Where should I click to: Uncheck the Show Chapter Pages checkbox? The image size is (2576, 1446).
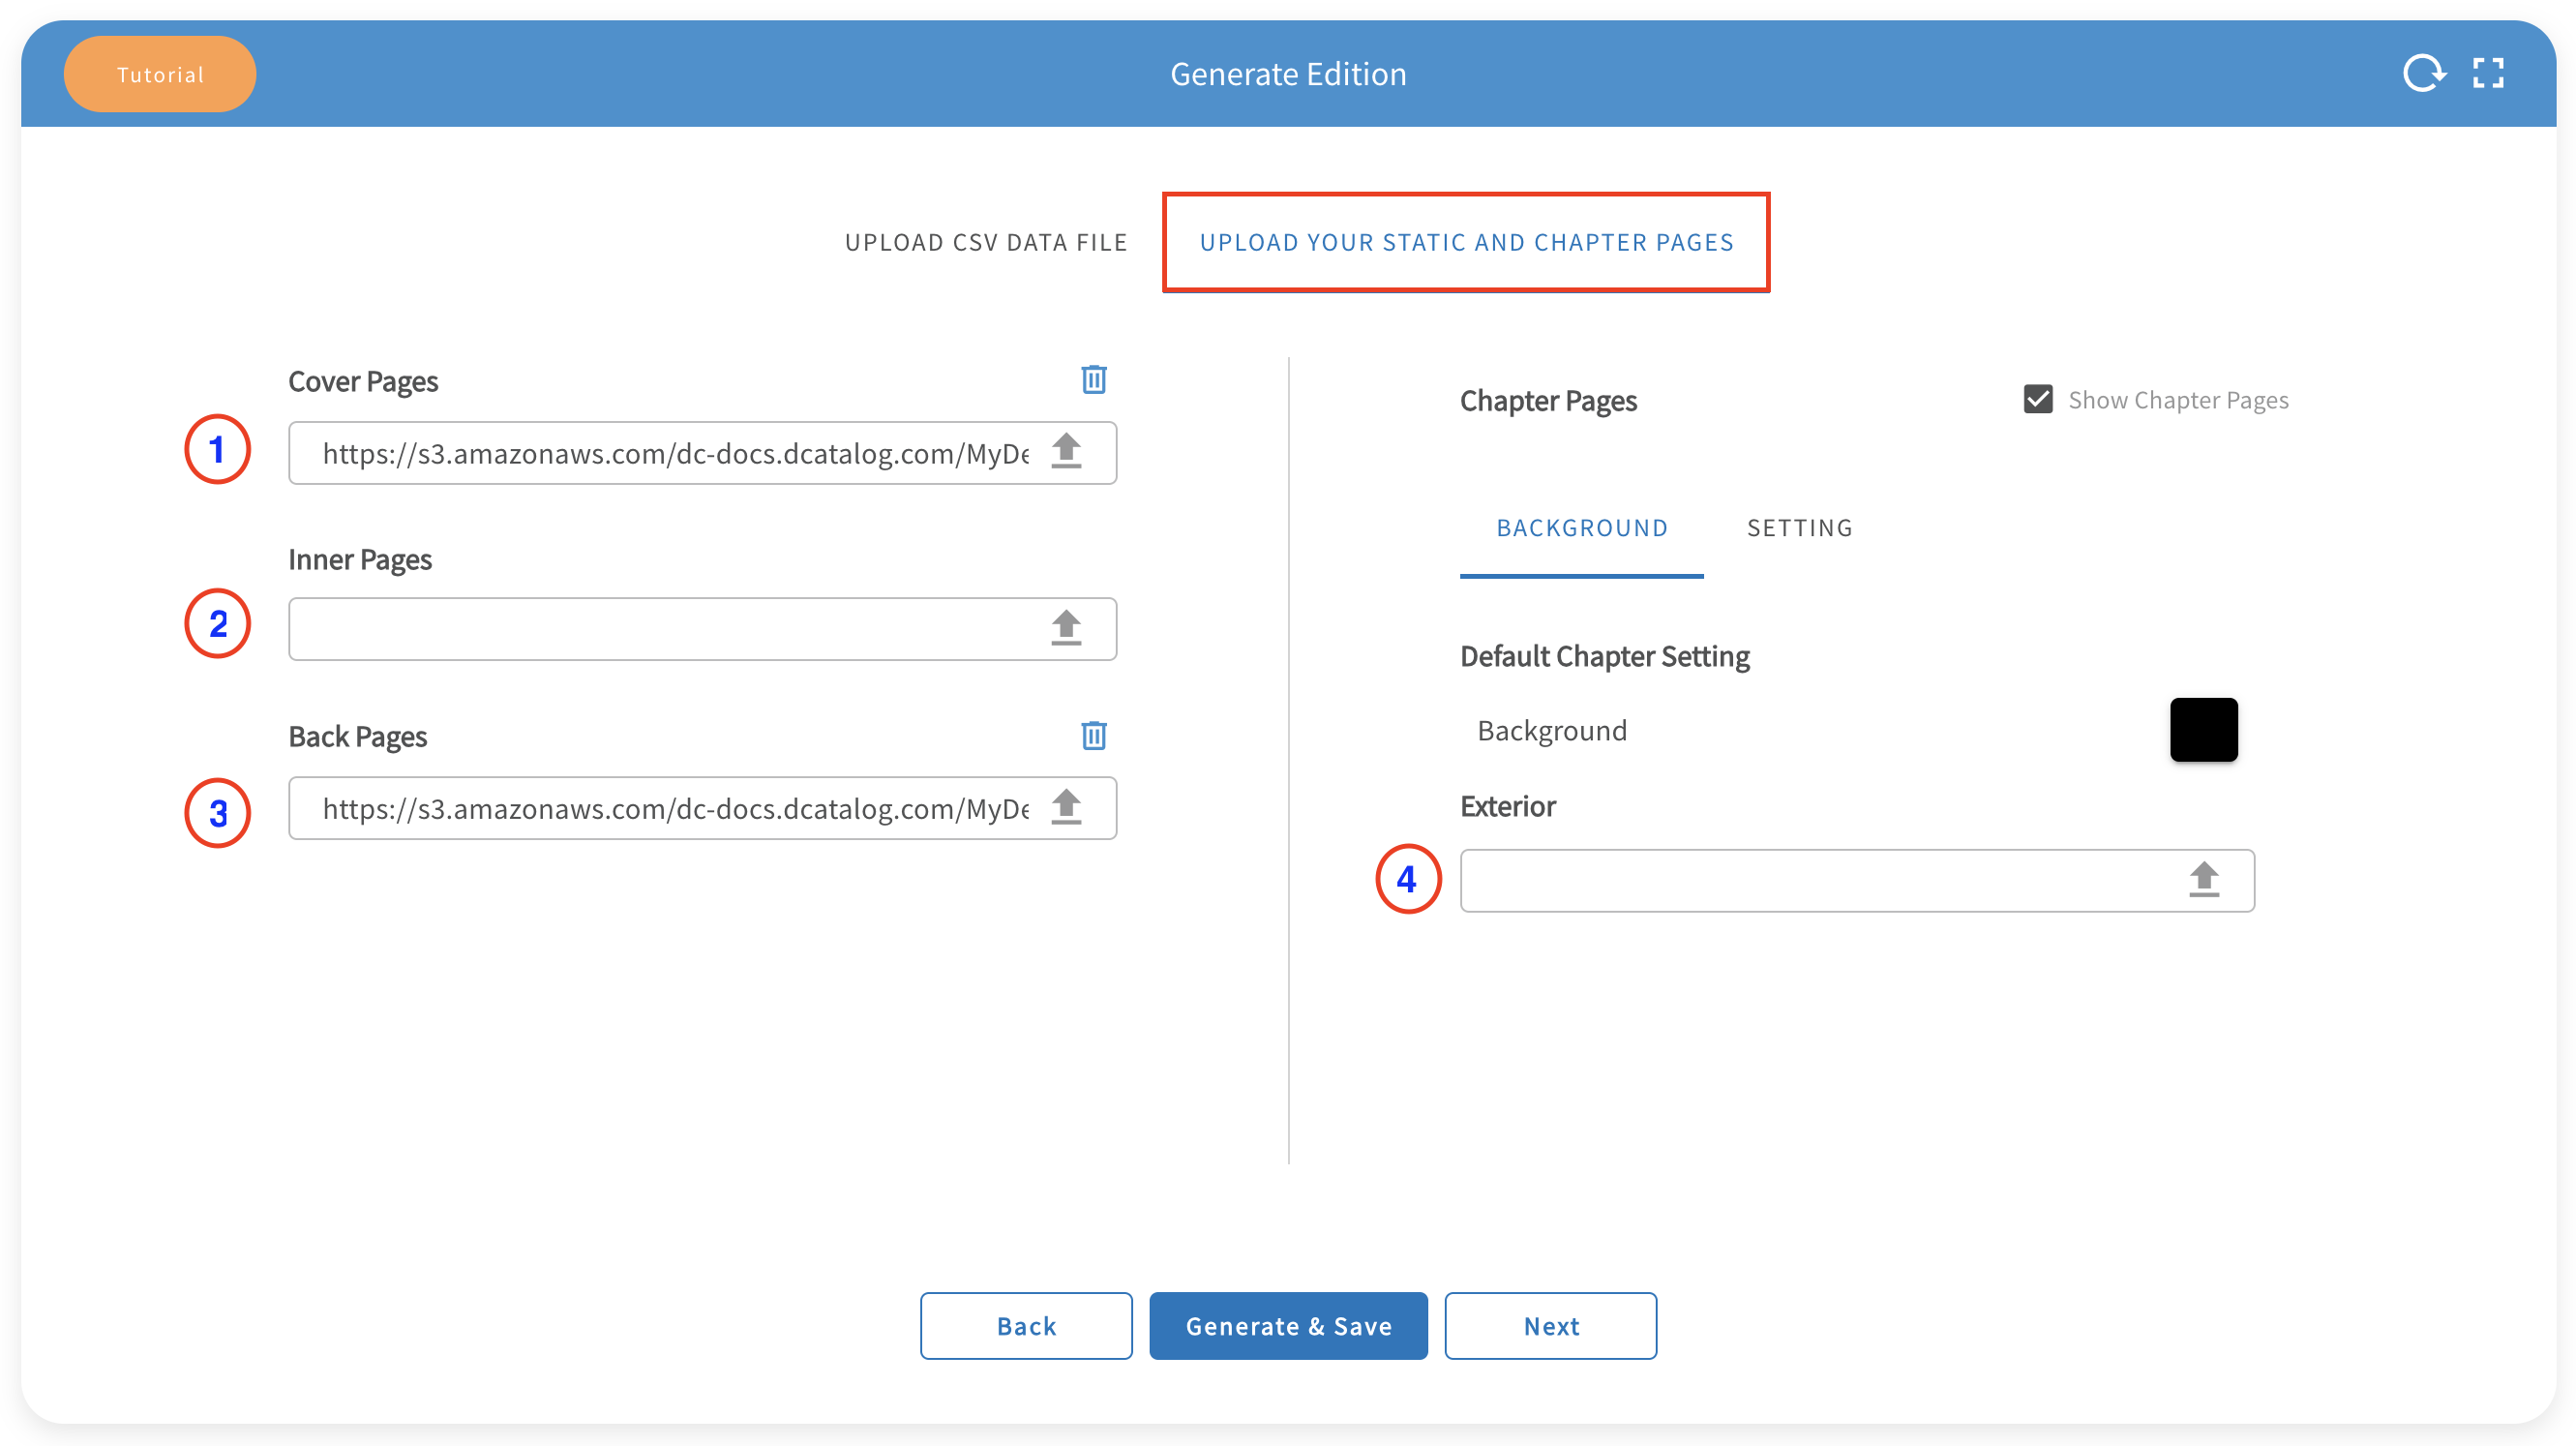pos(2038,400)
